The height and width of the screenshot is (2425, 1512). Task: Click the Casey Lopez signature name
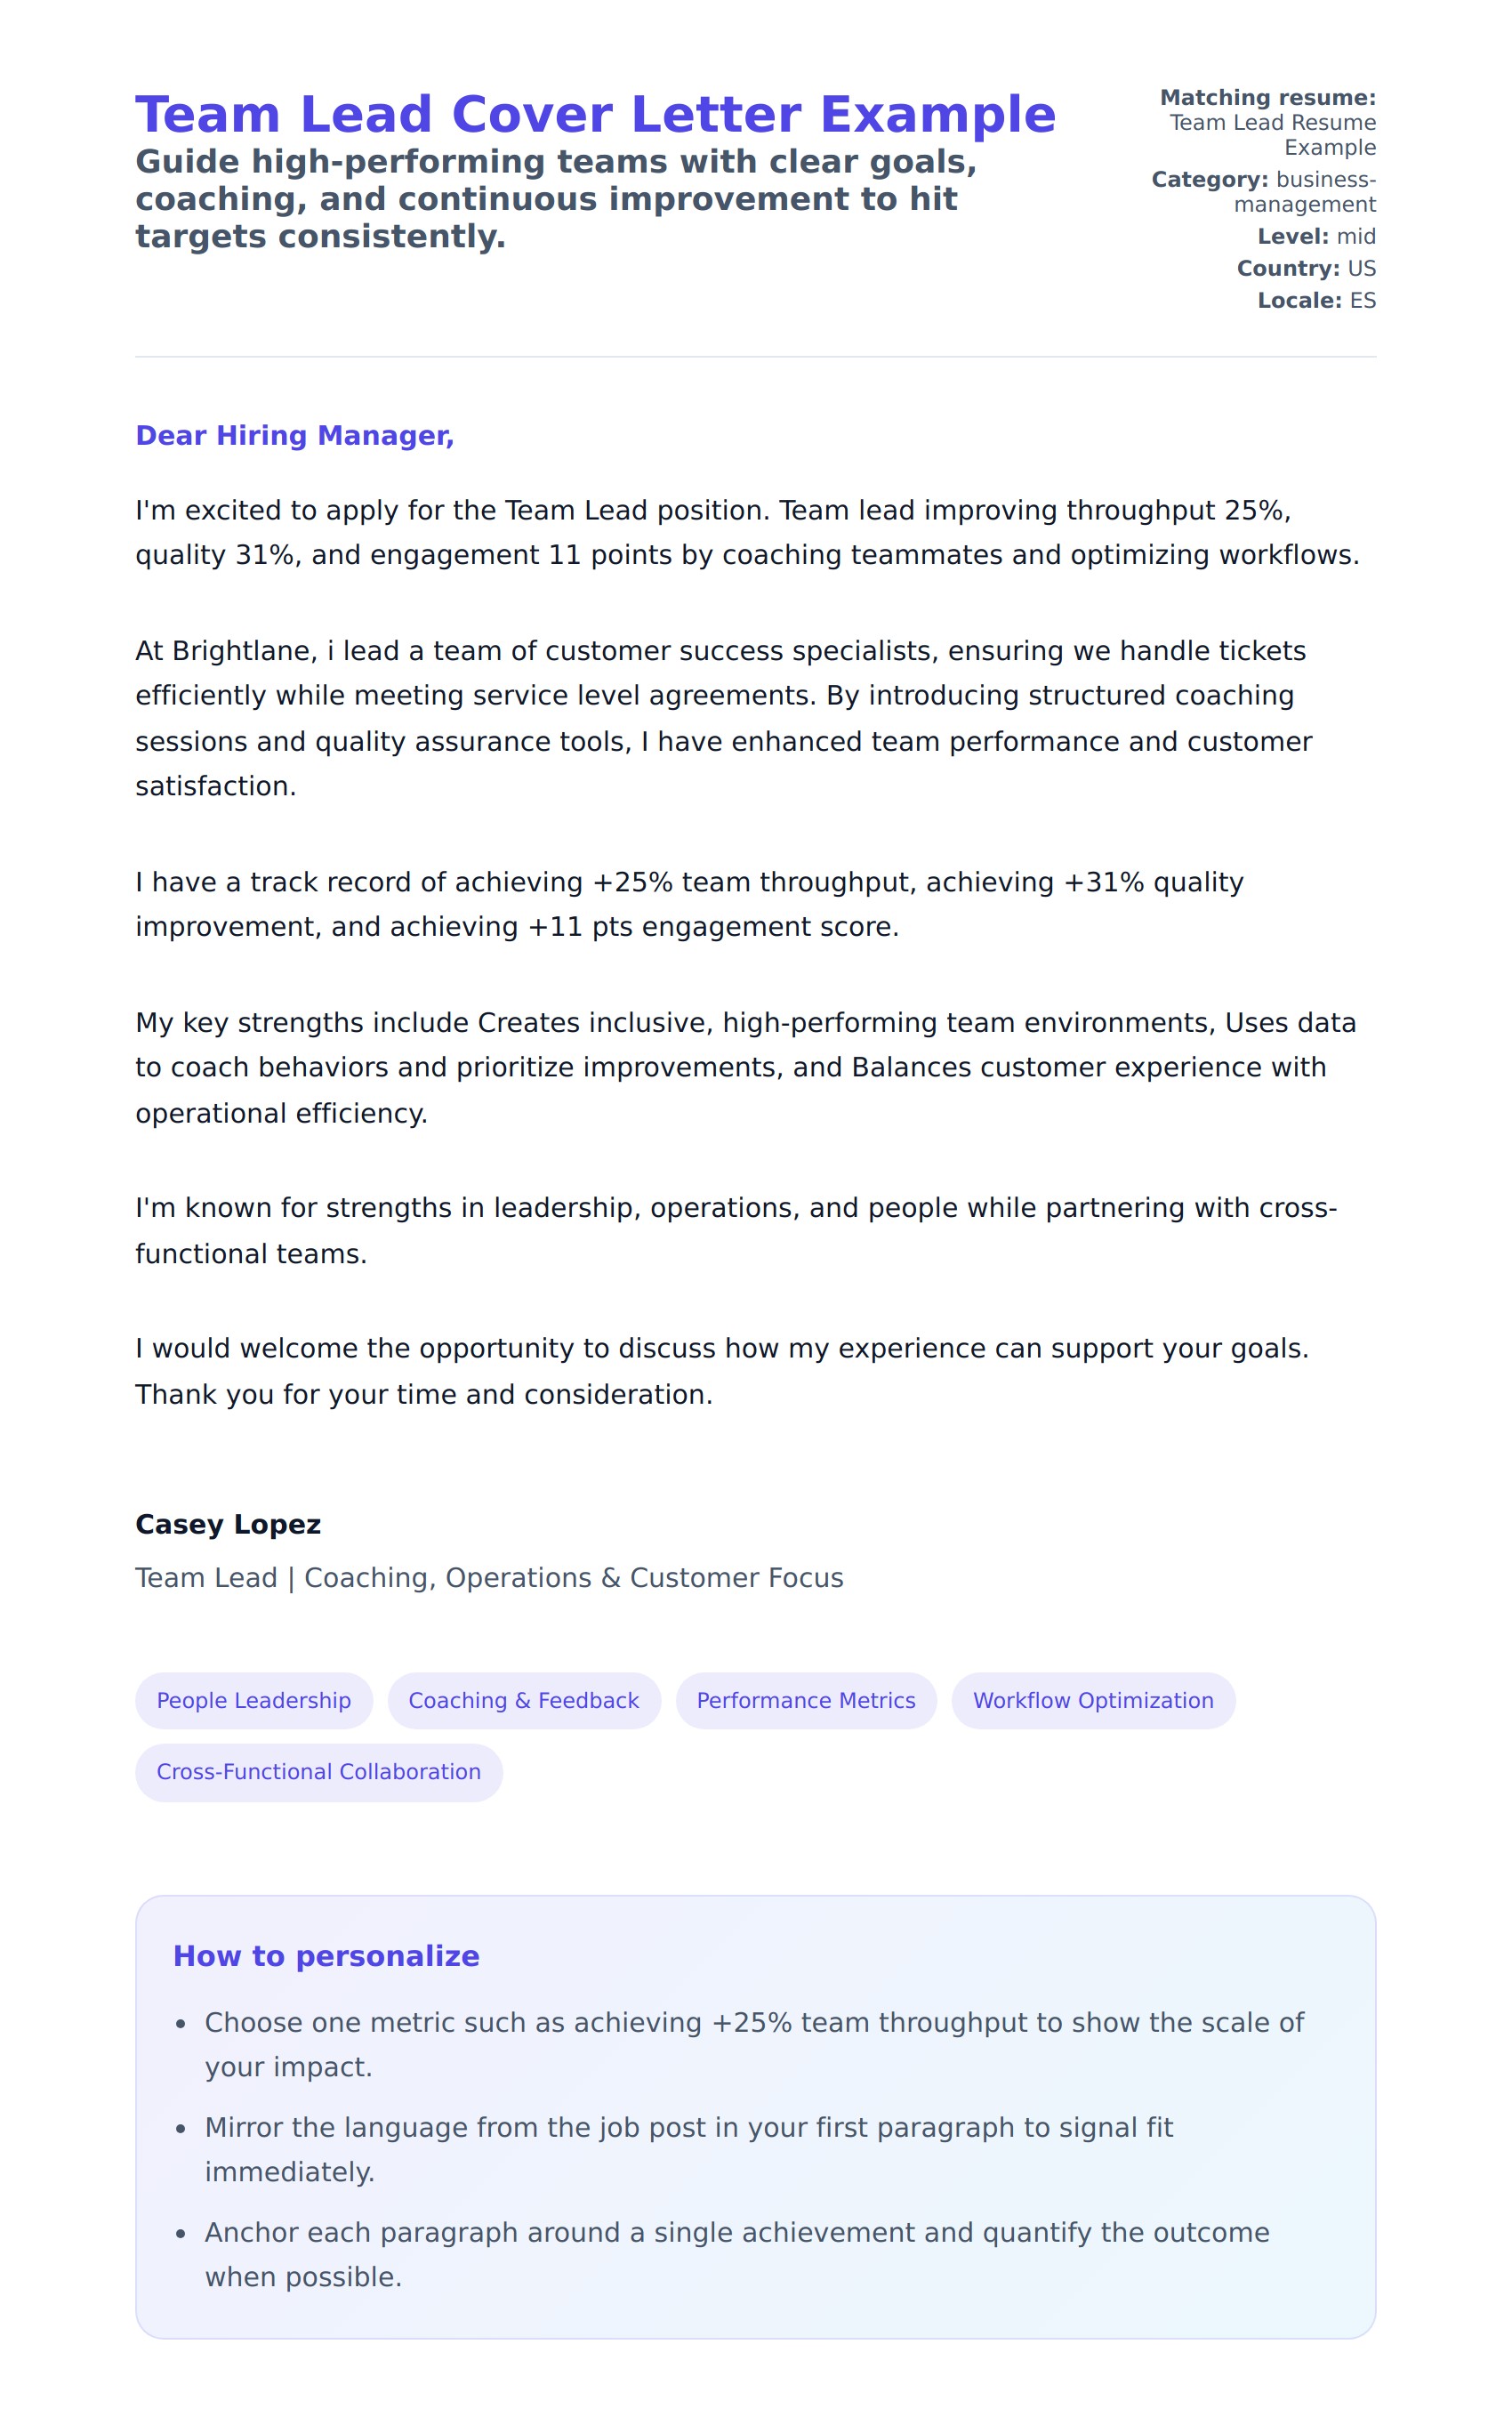pyautogui.click(x=228, y=1524)
